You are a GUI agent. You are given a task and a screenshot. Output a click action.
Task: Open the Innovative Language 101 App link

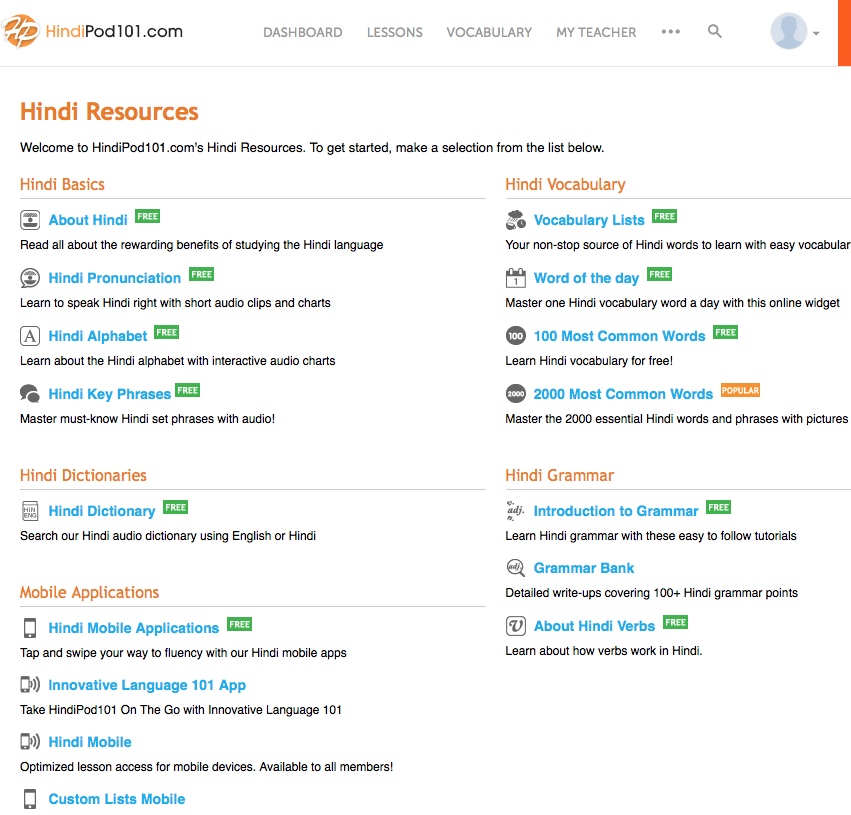tap(147, 685)
